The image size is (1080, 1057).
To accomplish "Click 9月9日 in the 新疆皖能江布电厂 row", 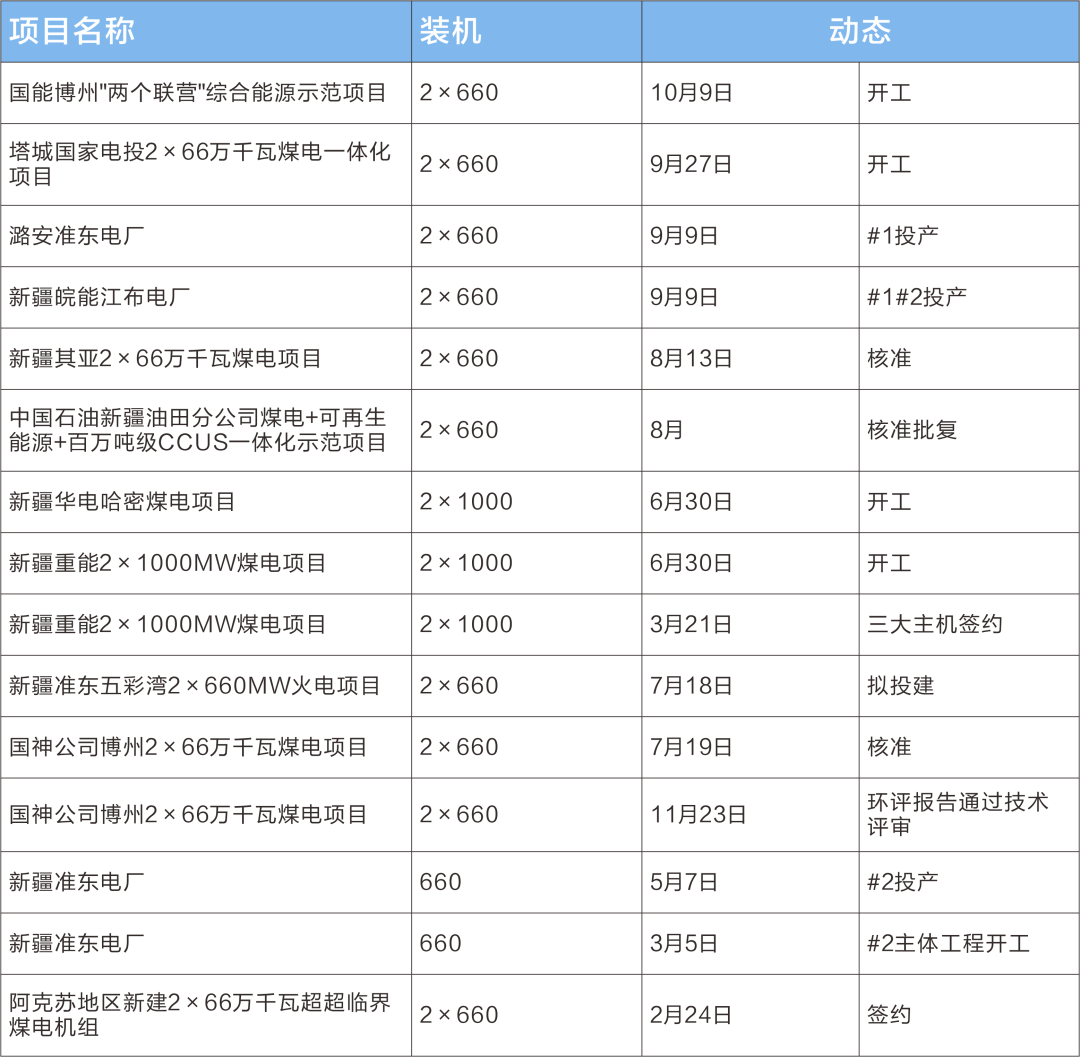I will coord(751,297).
